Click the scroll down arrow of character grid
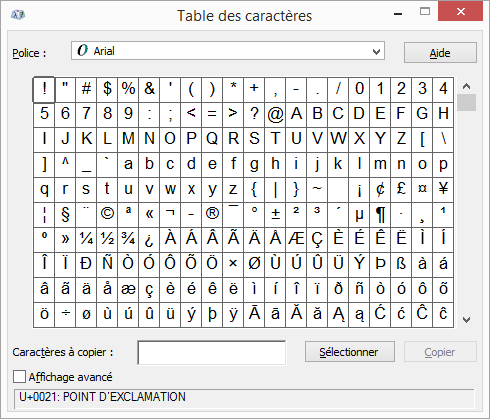 click(x=466, y=320)
